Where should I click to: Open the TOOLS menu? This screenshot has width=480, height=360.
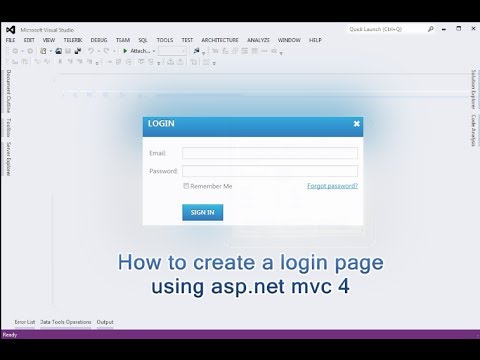[165, 40]
